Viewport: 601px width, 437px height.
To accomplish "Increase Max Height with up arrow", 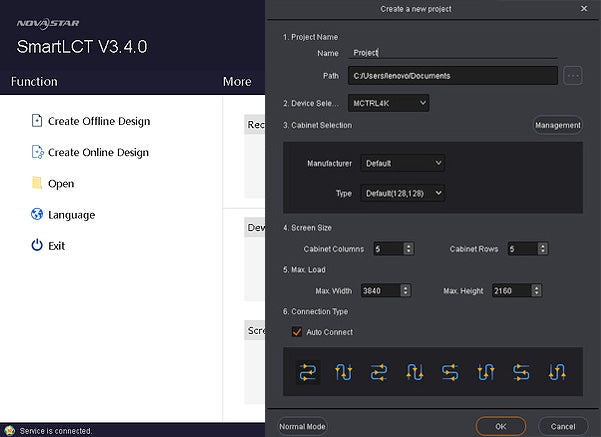I will (x=537, y=288).
